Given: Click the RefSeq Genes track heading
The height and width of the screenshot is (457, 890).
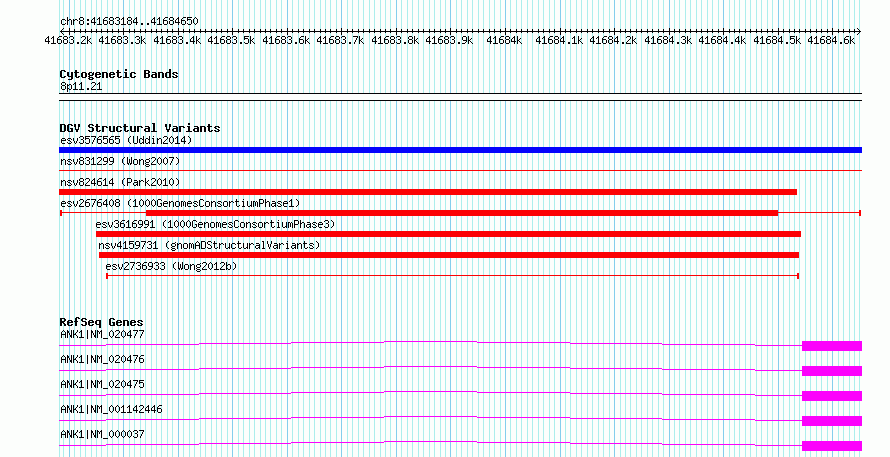Looking at the screenshot, I should pyautogui.click(x=101, y=322).
